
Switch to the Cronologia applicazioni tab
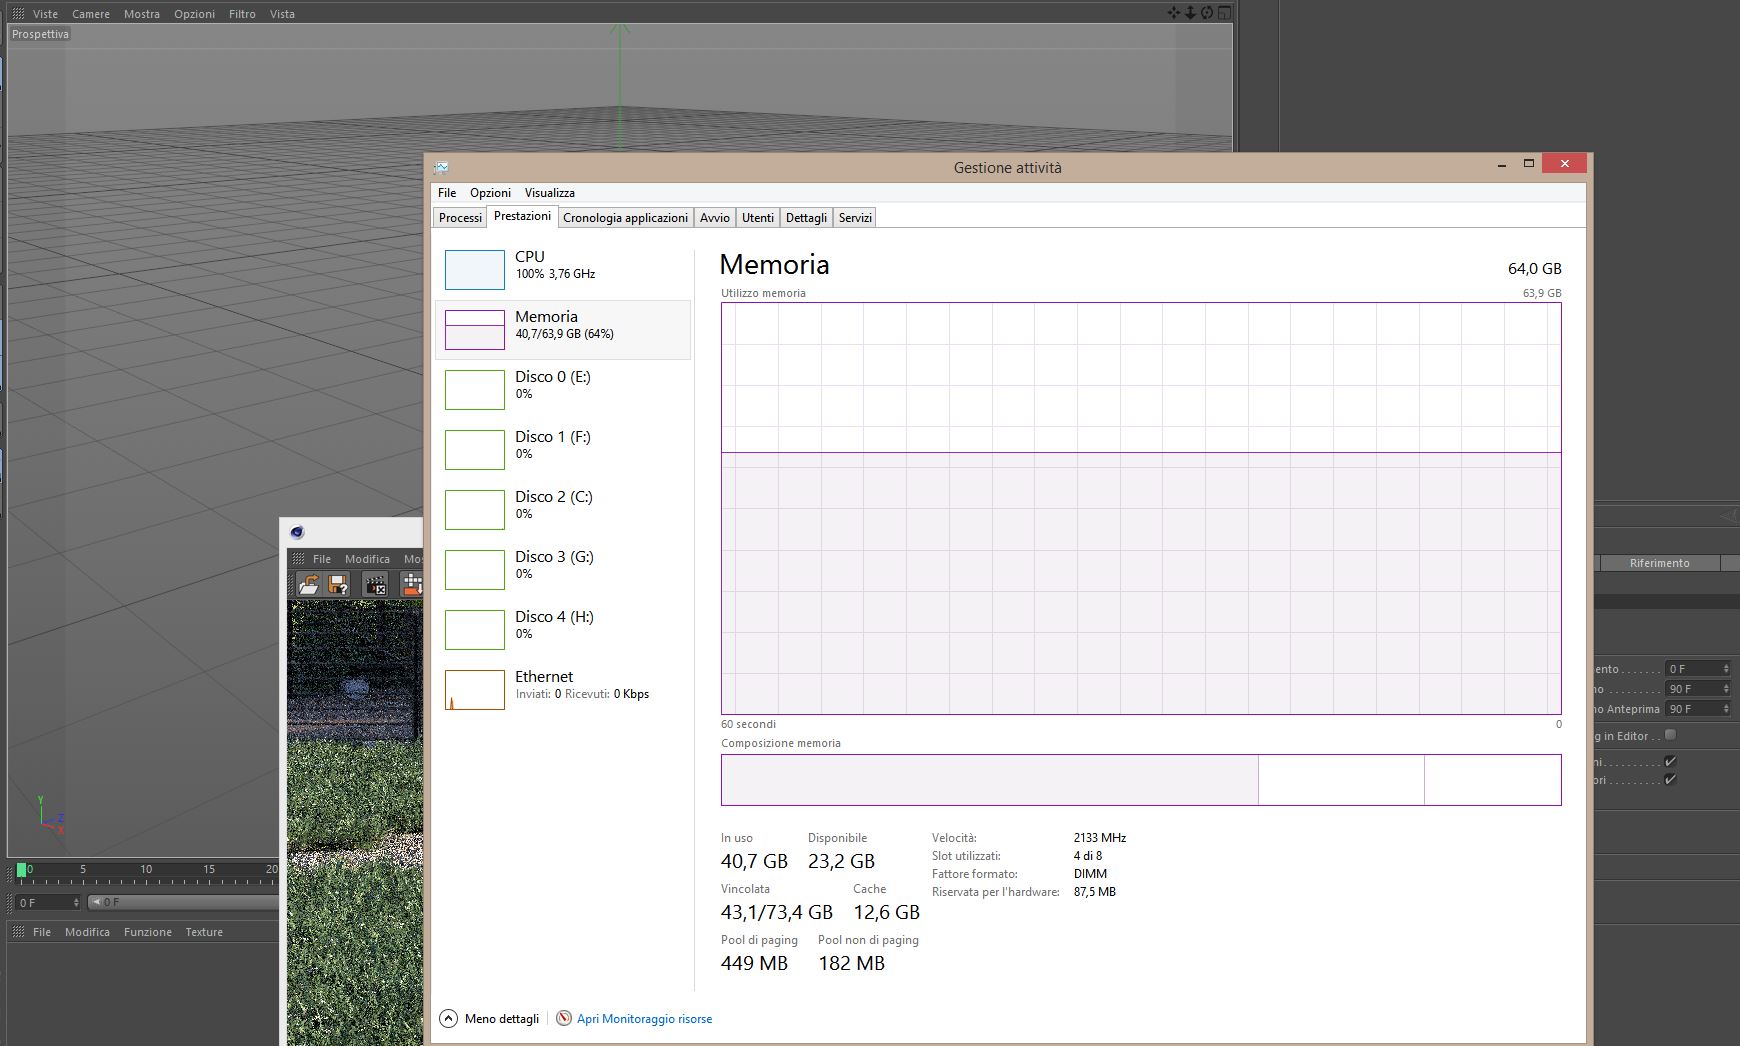pyautogui.click(x=625, y=217)
